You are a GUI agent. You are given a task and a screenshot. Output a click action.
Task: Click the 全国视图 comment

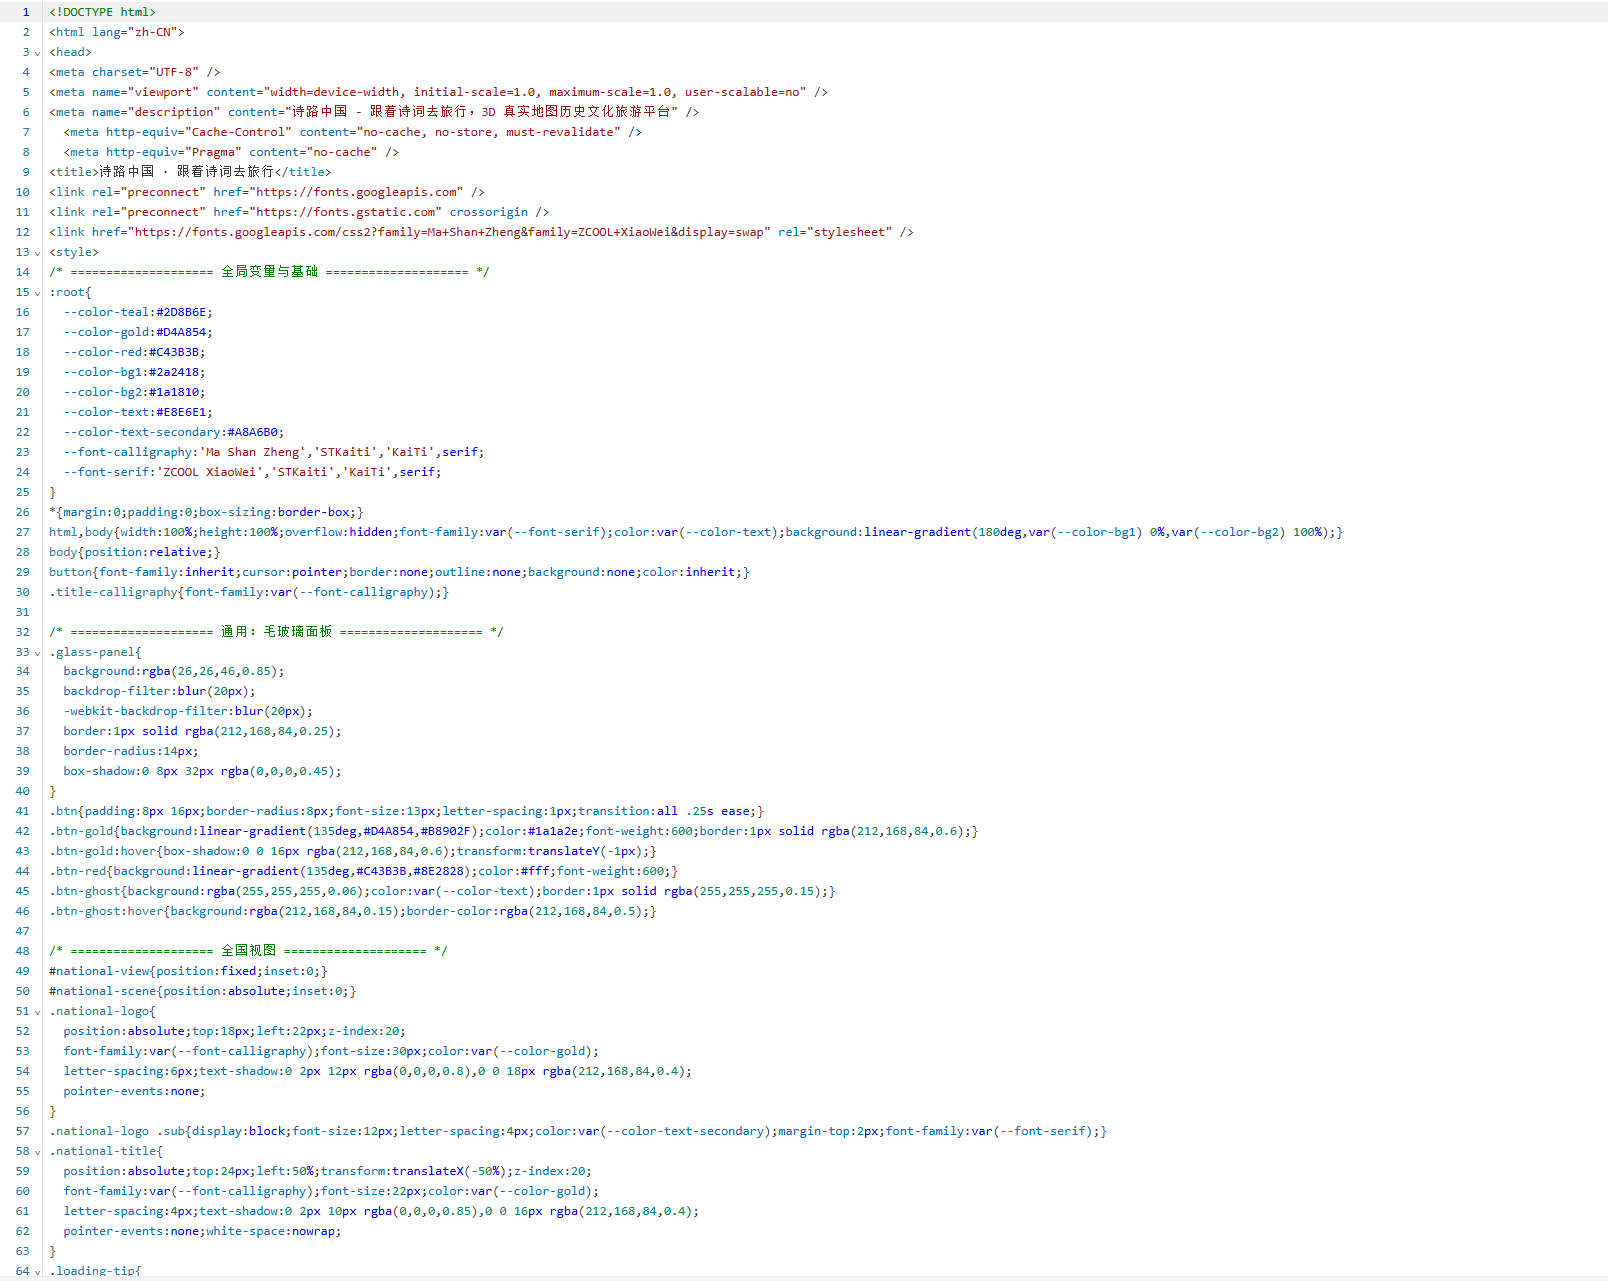[x=248, y=951]
